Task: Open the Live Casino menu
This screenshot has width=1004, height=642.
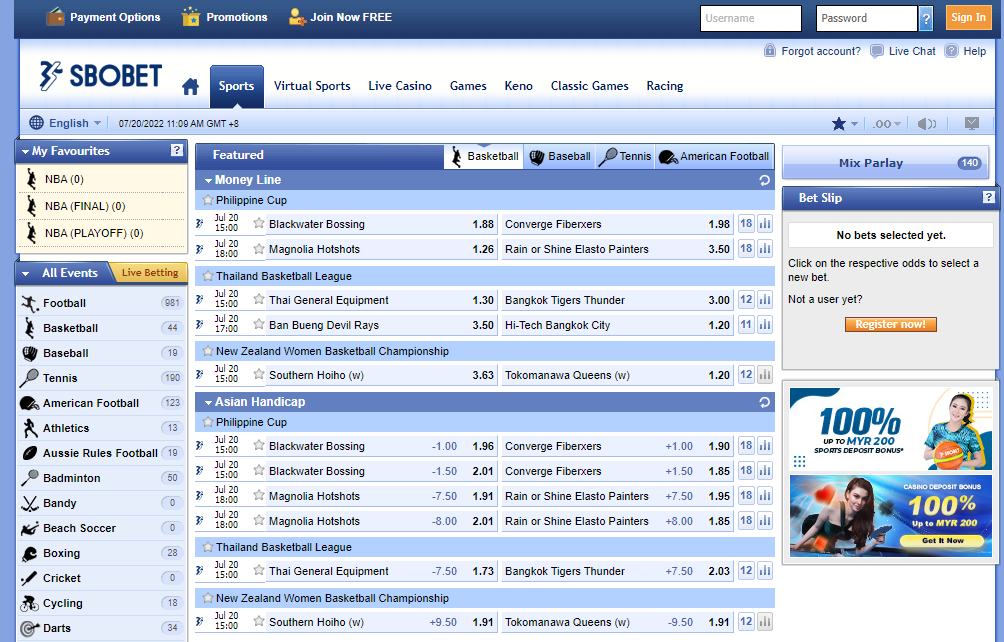Action: coord(400,86)
